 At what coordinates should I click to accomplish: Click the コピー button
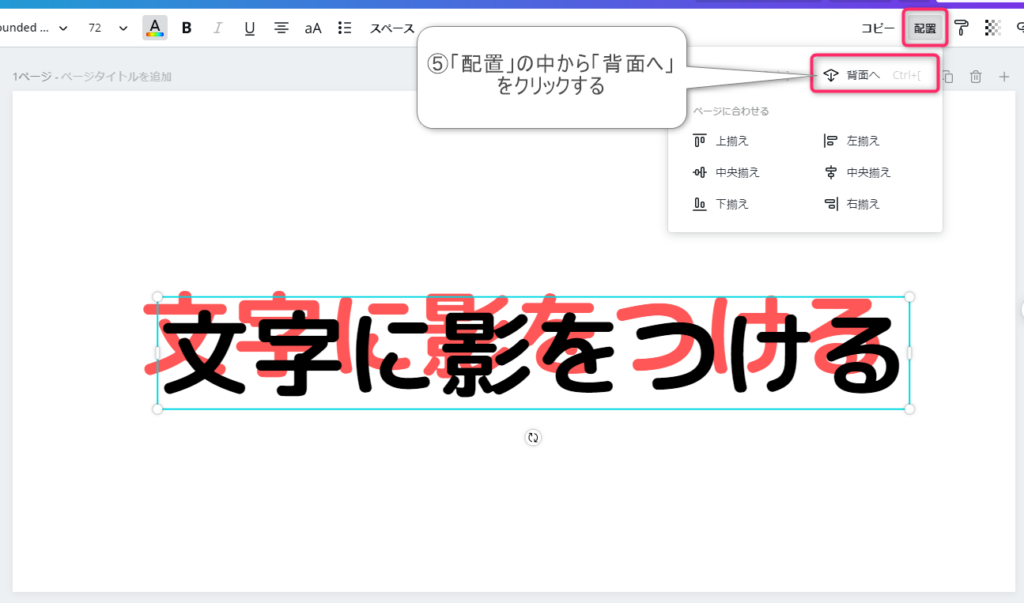(878, 28)
